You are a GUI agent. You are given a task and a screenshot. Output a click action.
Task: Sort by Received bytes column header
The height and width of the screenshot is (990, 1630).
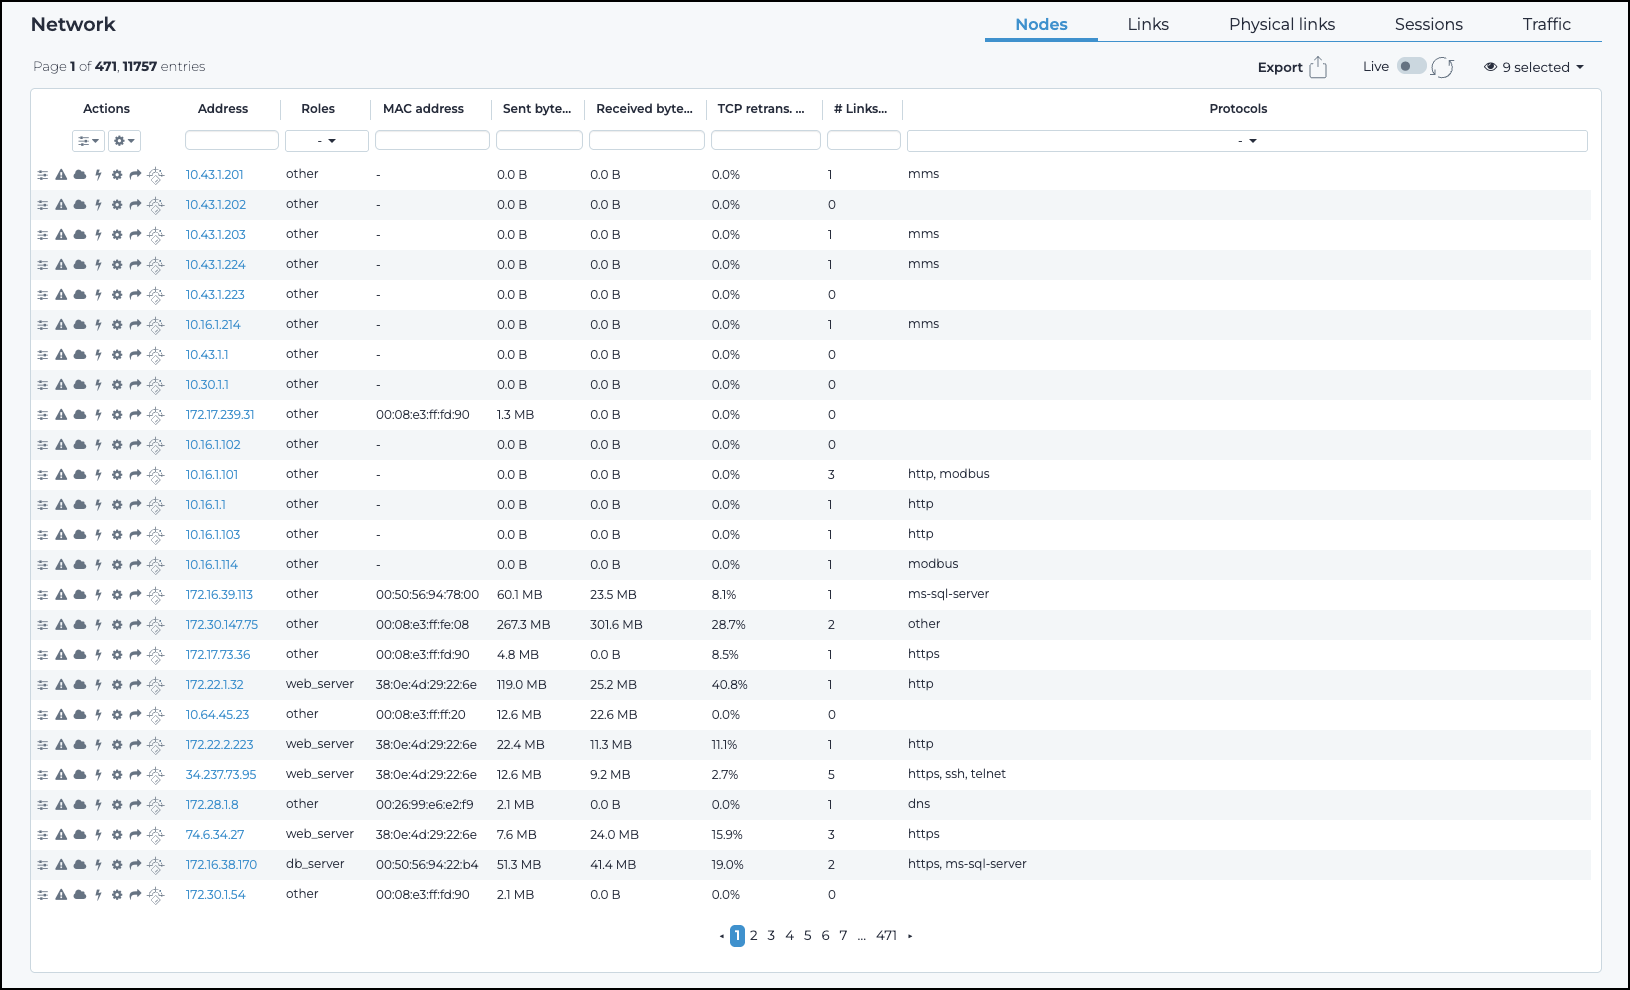tap(644, 109)
